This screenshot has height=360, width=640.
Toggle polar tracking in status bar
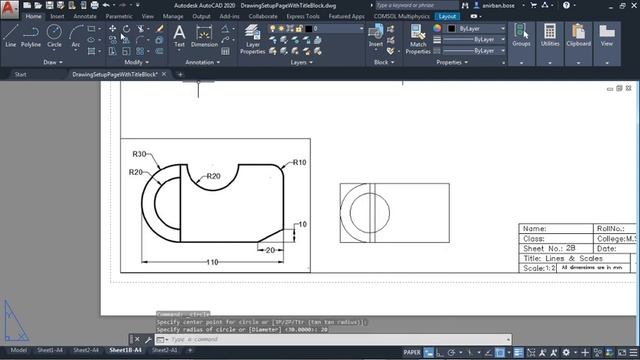point(451,353)
